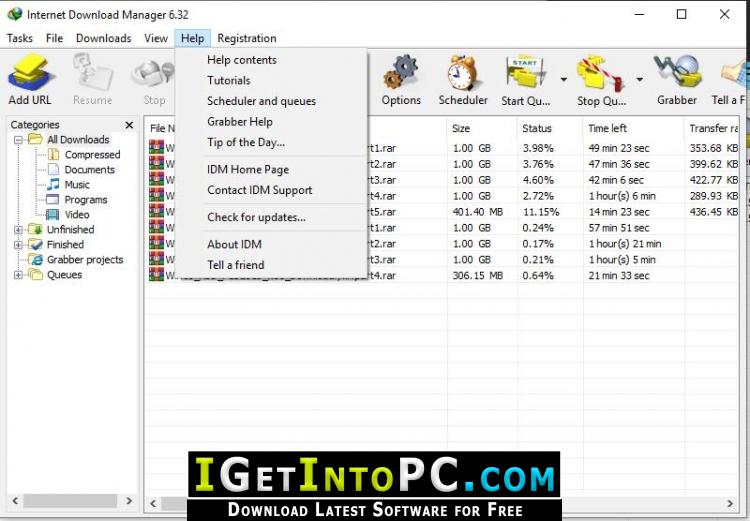
Task: Click the Stop toolbar icon
Action: point(154,74)
